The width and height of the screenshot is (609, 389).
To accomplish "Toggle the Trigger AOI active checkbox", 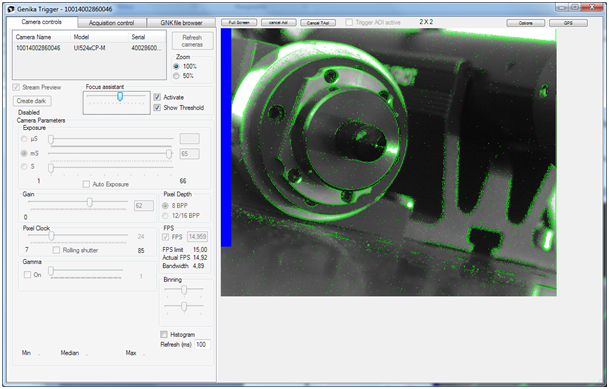I will coord(349,23).
